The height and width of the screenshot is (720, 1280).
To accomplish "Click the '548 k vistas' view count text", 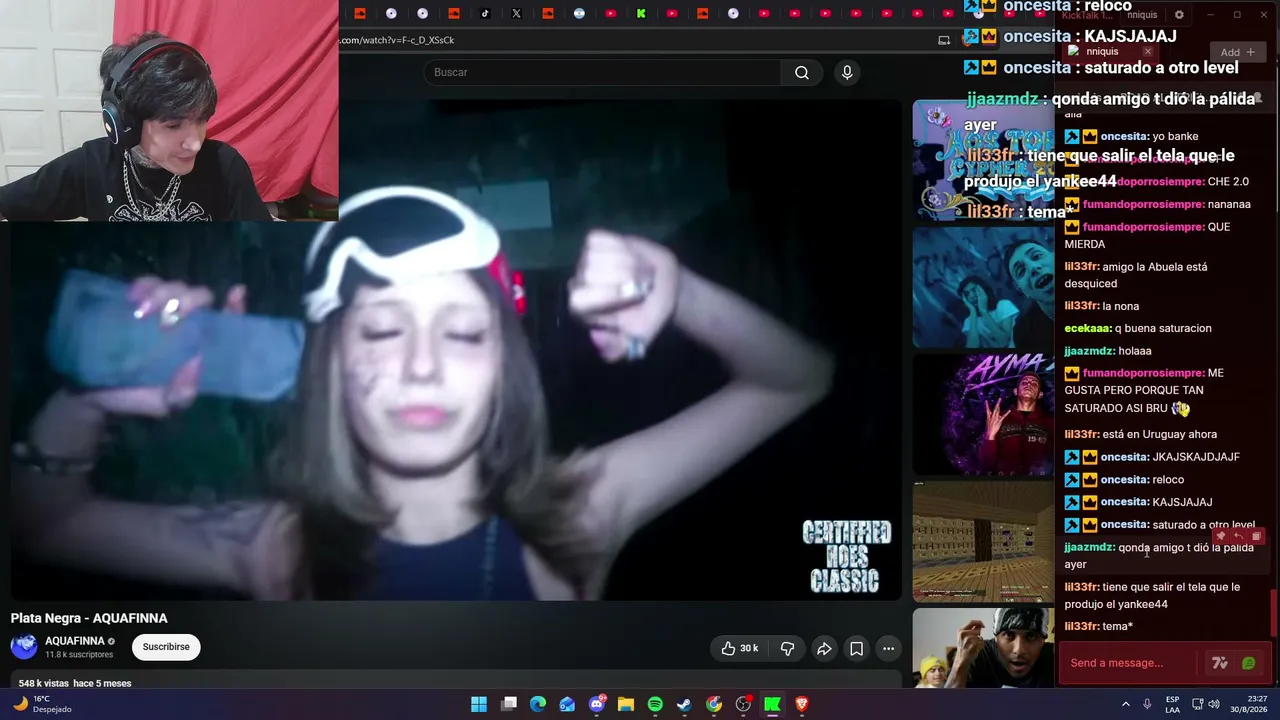I will pos(43,683).
